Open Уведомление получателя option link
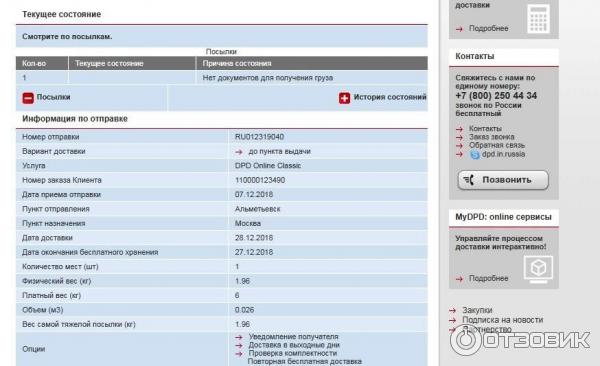Image resolution: width=600 pixels, height=366 pixels. tap(293, 337)
